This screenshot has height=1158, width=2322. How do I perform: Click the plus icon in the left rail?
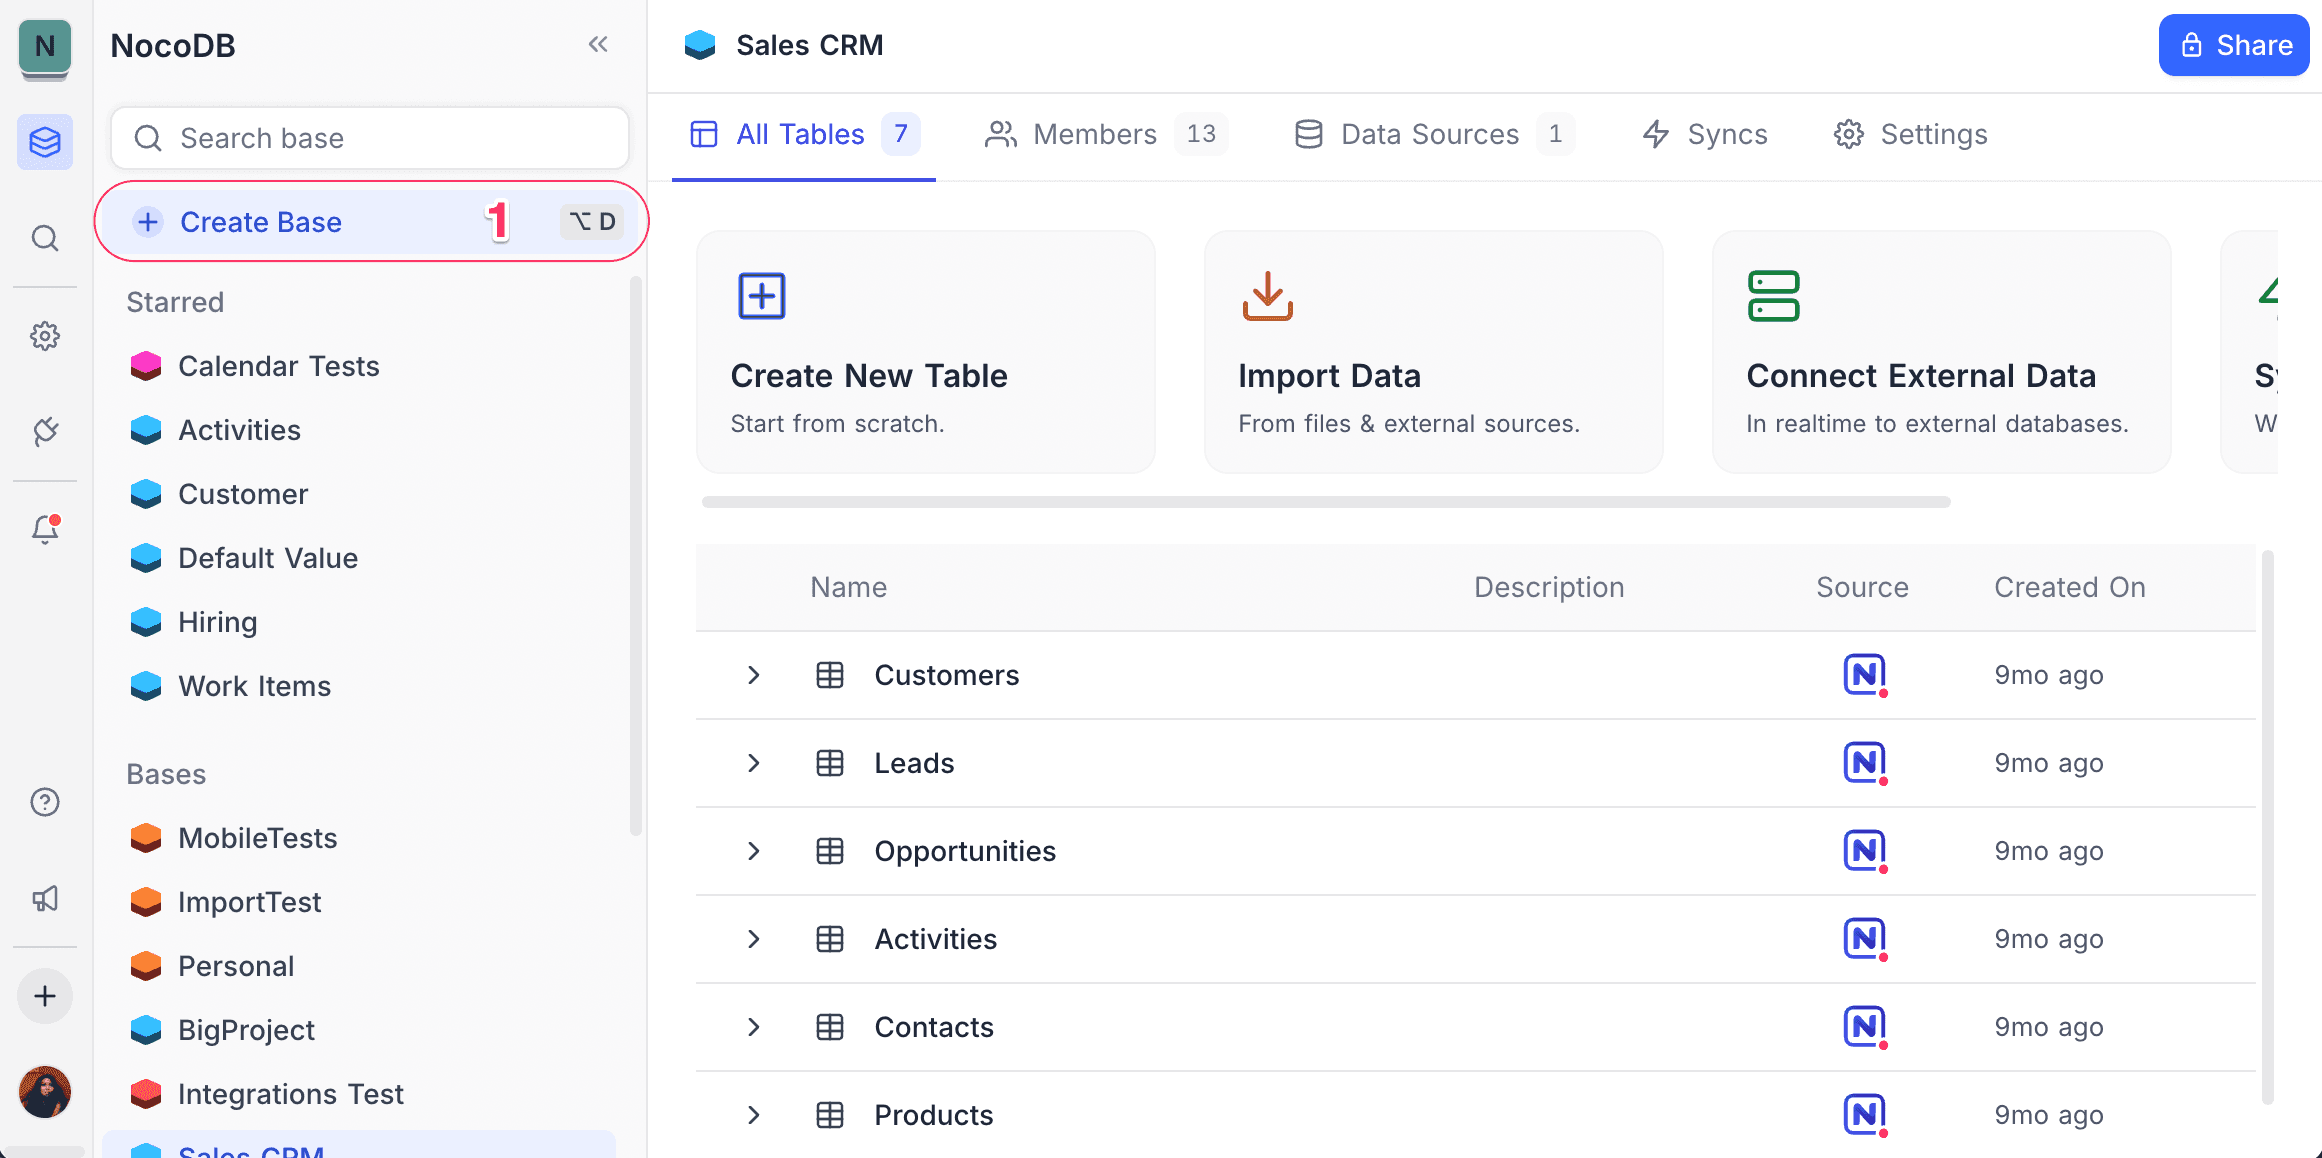pos(44,996)
